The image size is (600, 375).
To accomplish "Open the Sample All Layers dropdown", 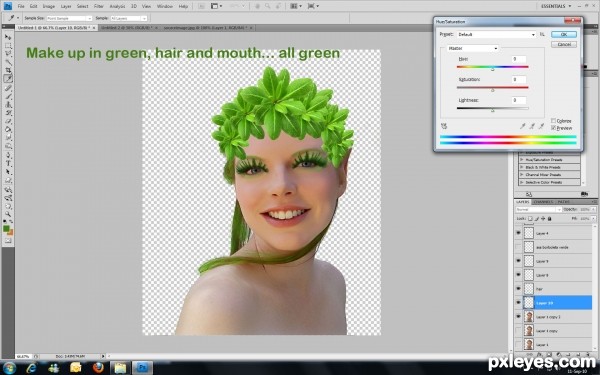I will pos(129,18).
